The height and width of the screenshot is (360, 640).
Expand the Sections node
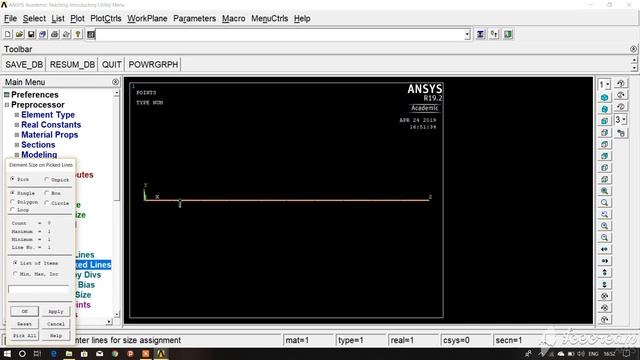(17, 145)
